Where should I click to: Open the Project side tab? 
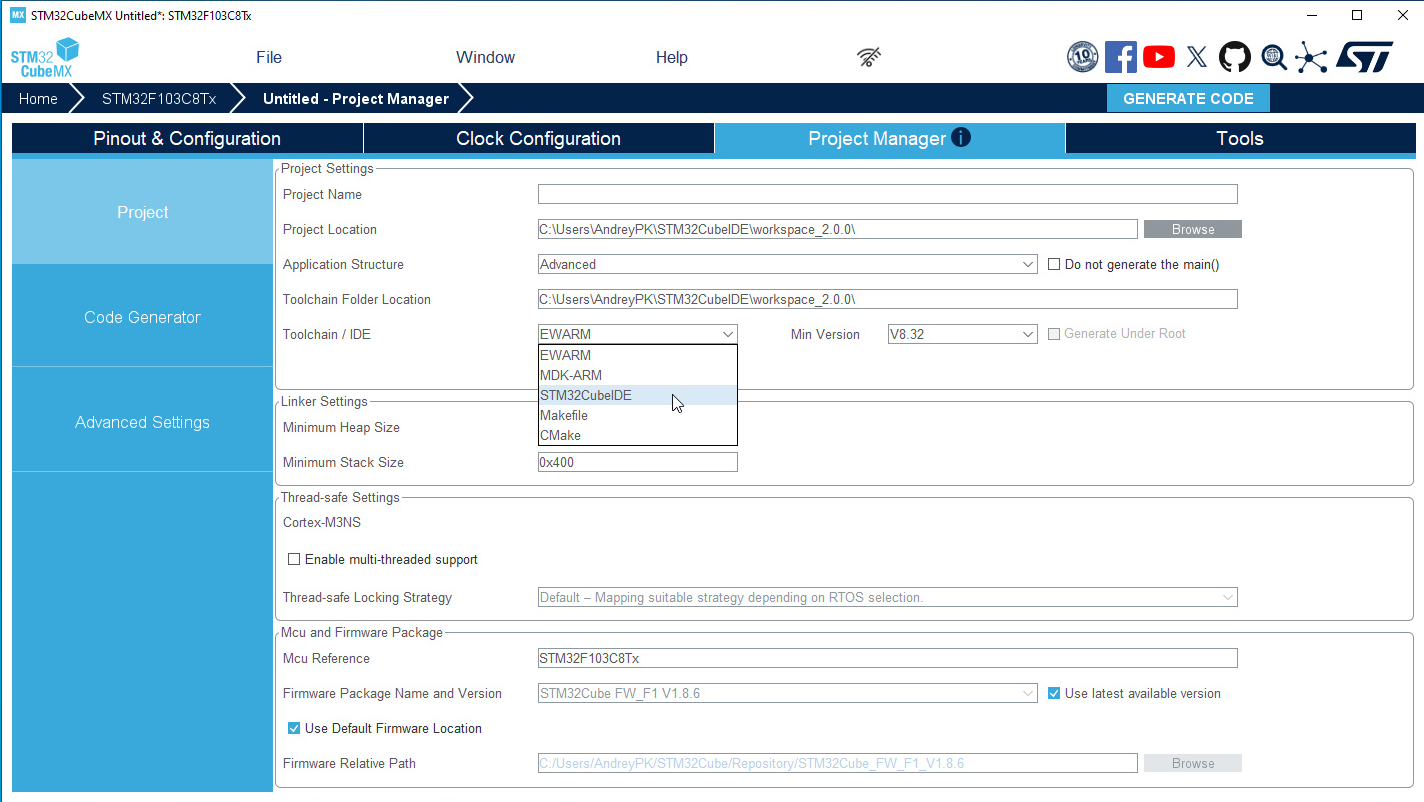click(142, 212)
